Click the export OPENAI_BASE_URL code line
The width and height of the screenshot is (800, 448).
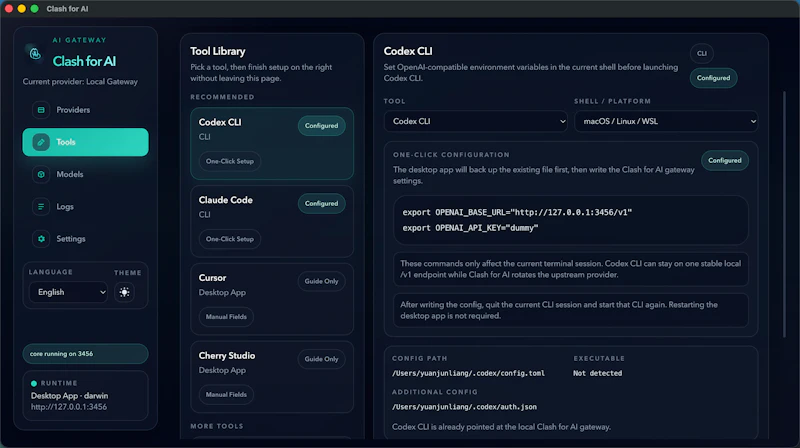(517, 212)
